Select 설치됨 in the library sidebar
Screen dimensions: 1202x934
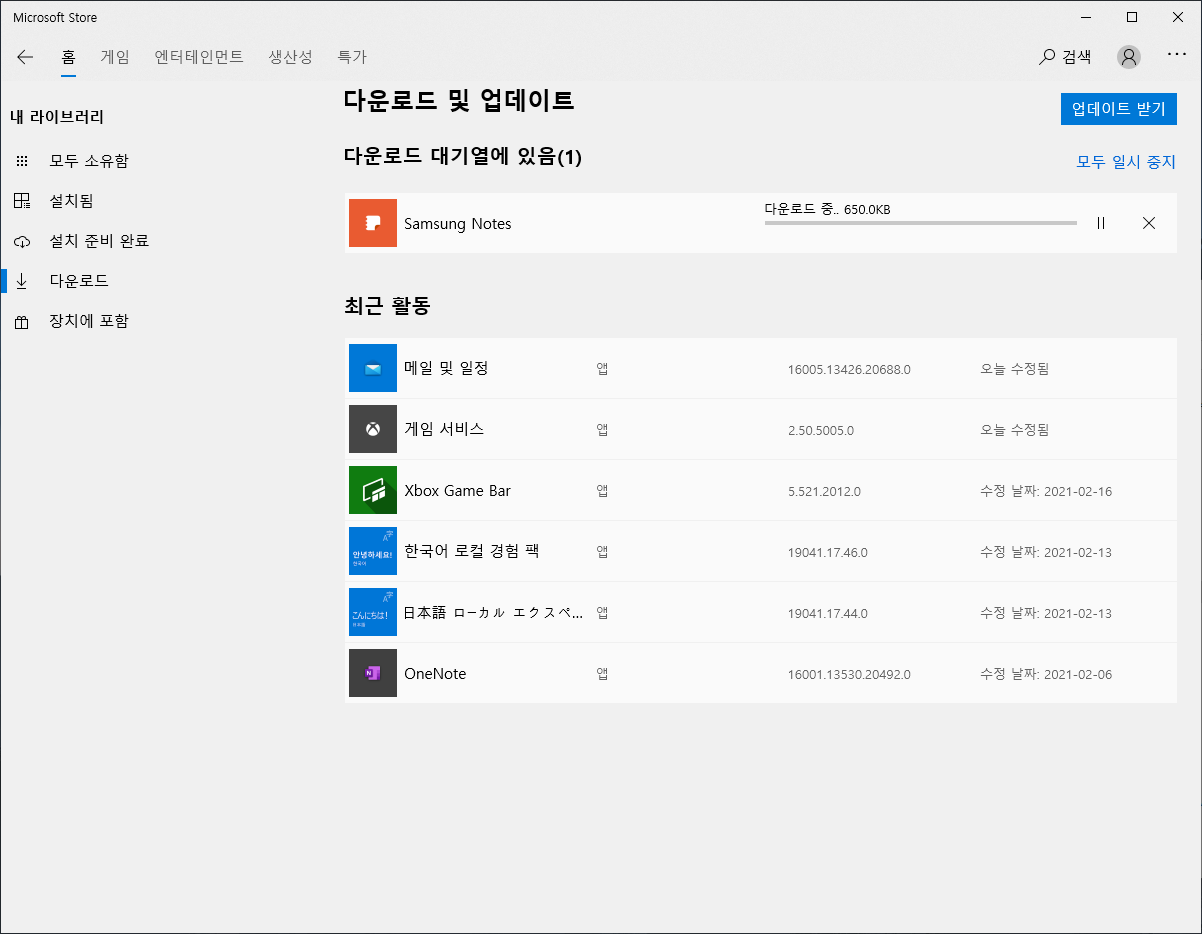71,201
